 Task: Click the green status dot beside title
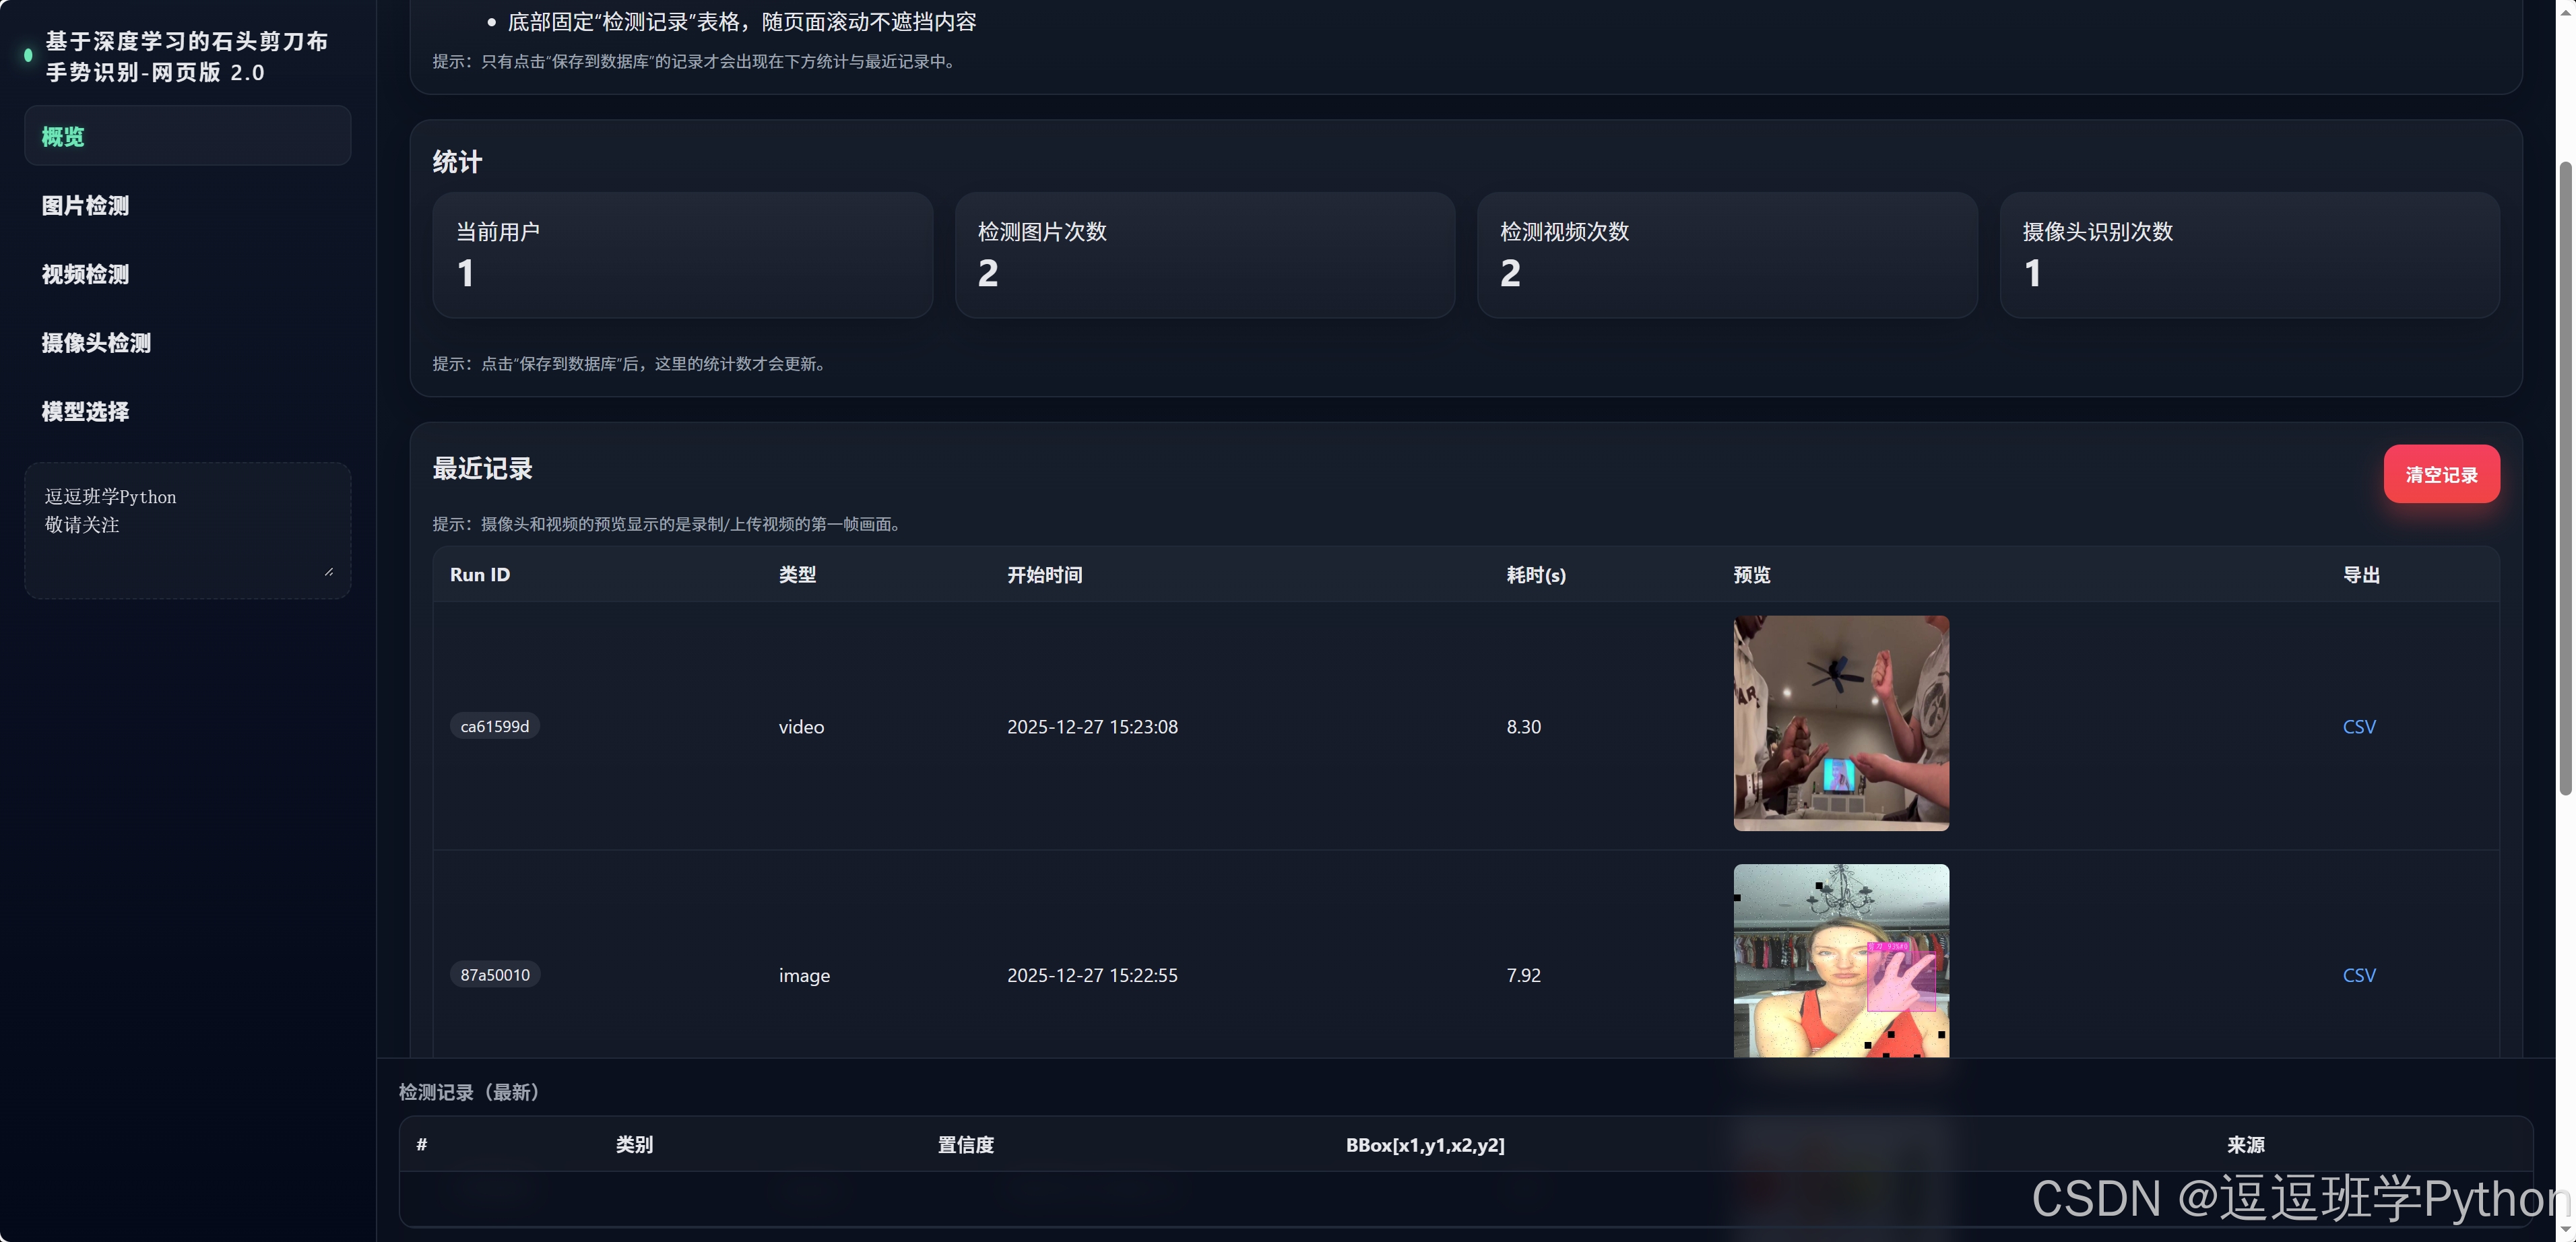click(x=28, y=56)
